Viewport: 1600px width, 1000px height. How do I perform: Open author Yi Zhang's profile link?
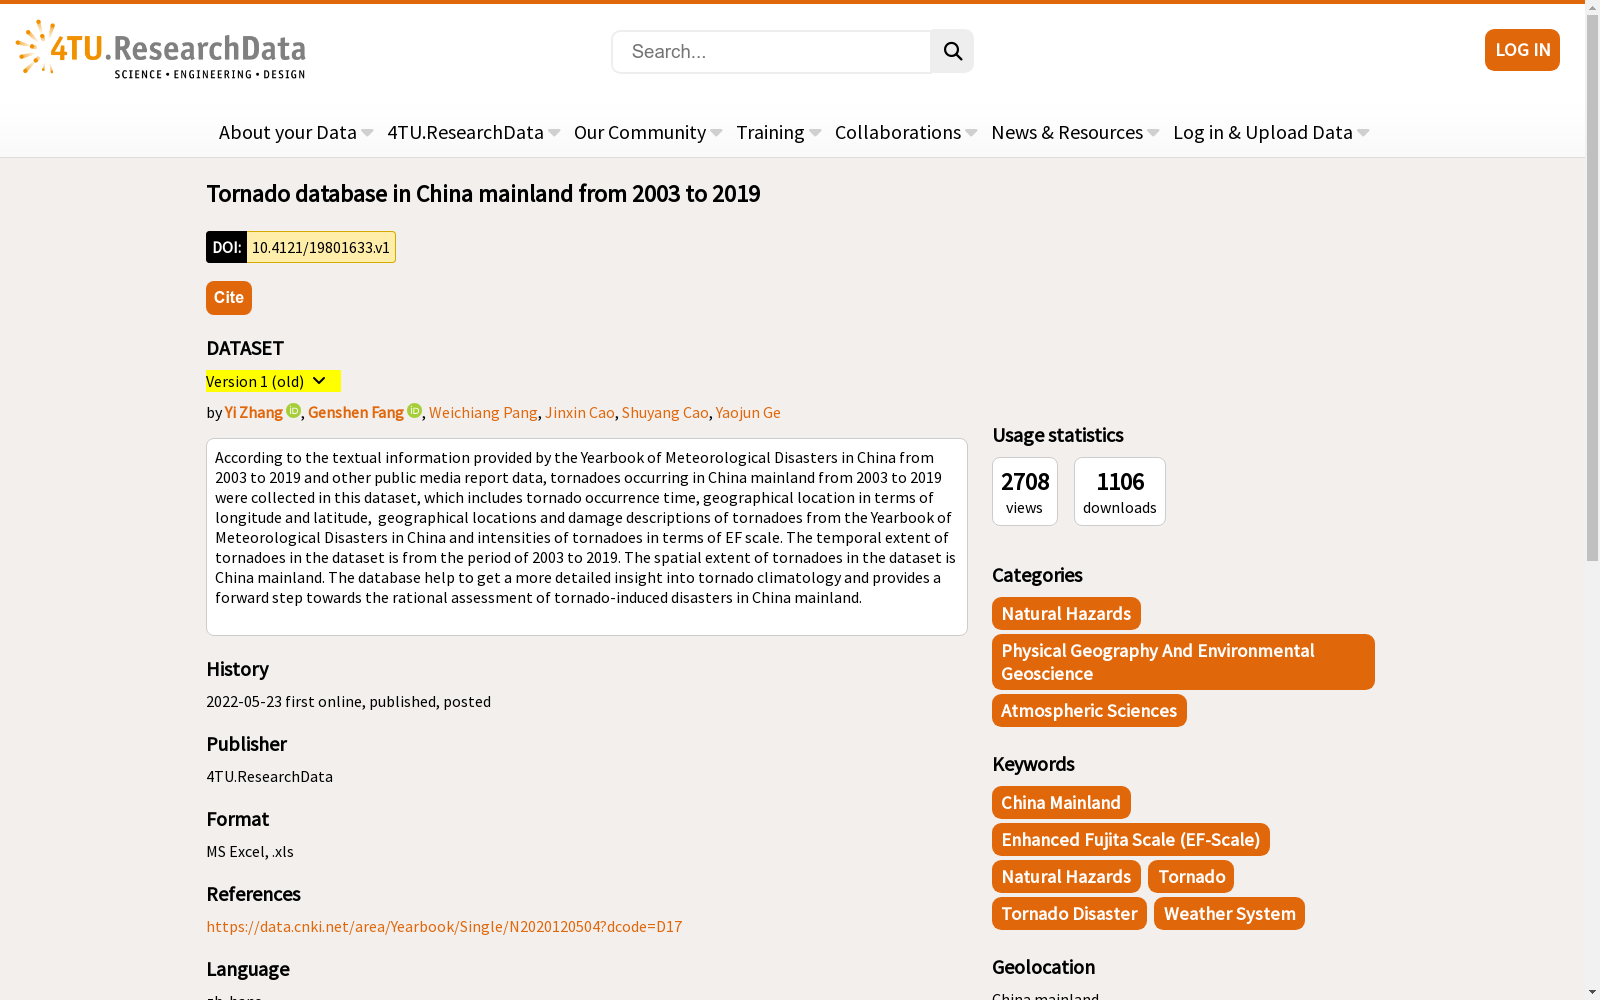pyautogui.click(x=254, y=412)
